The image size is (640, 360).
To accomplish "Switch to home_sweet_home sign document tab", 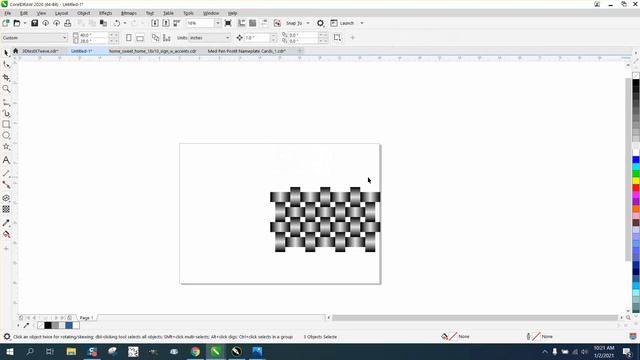I will point(152,51).
